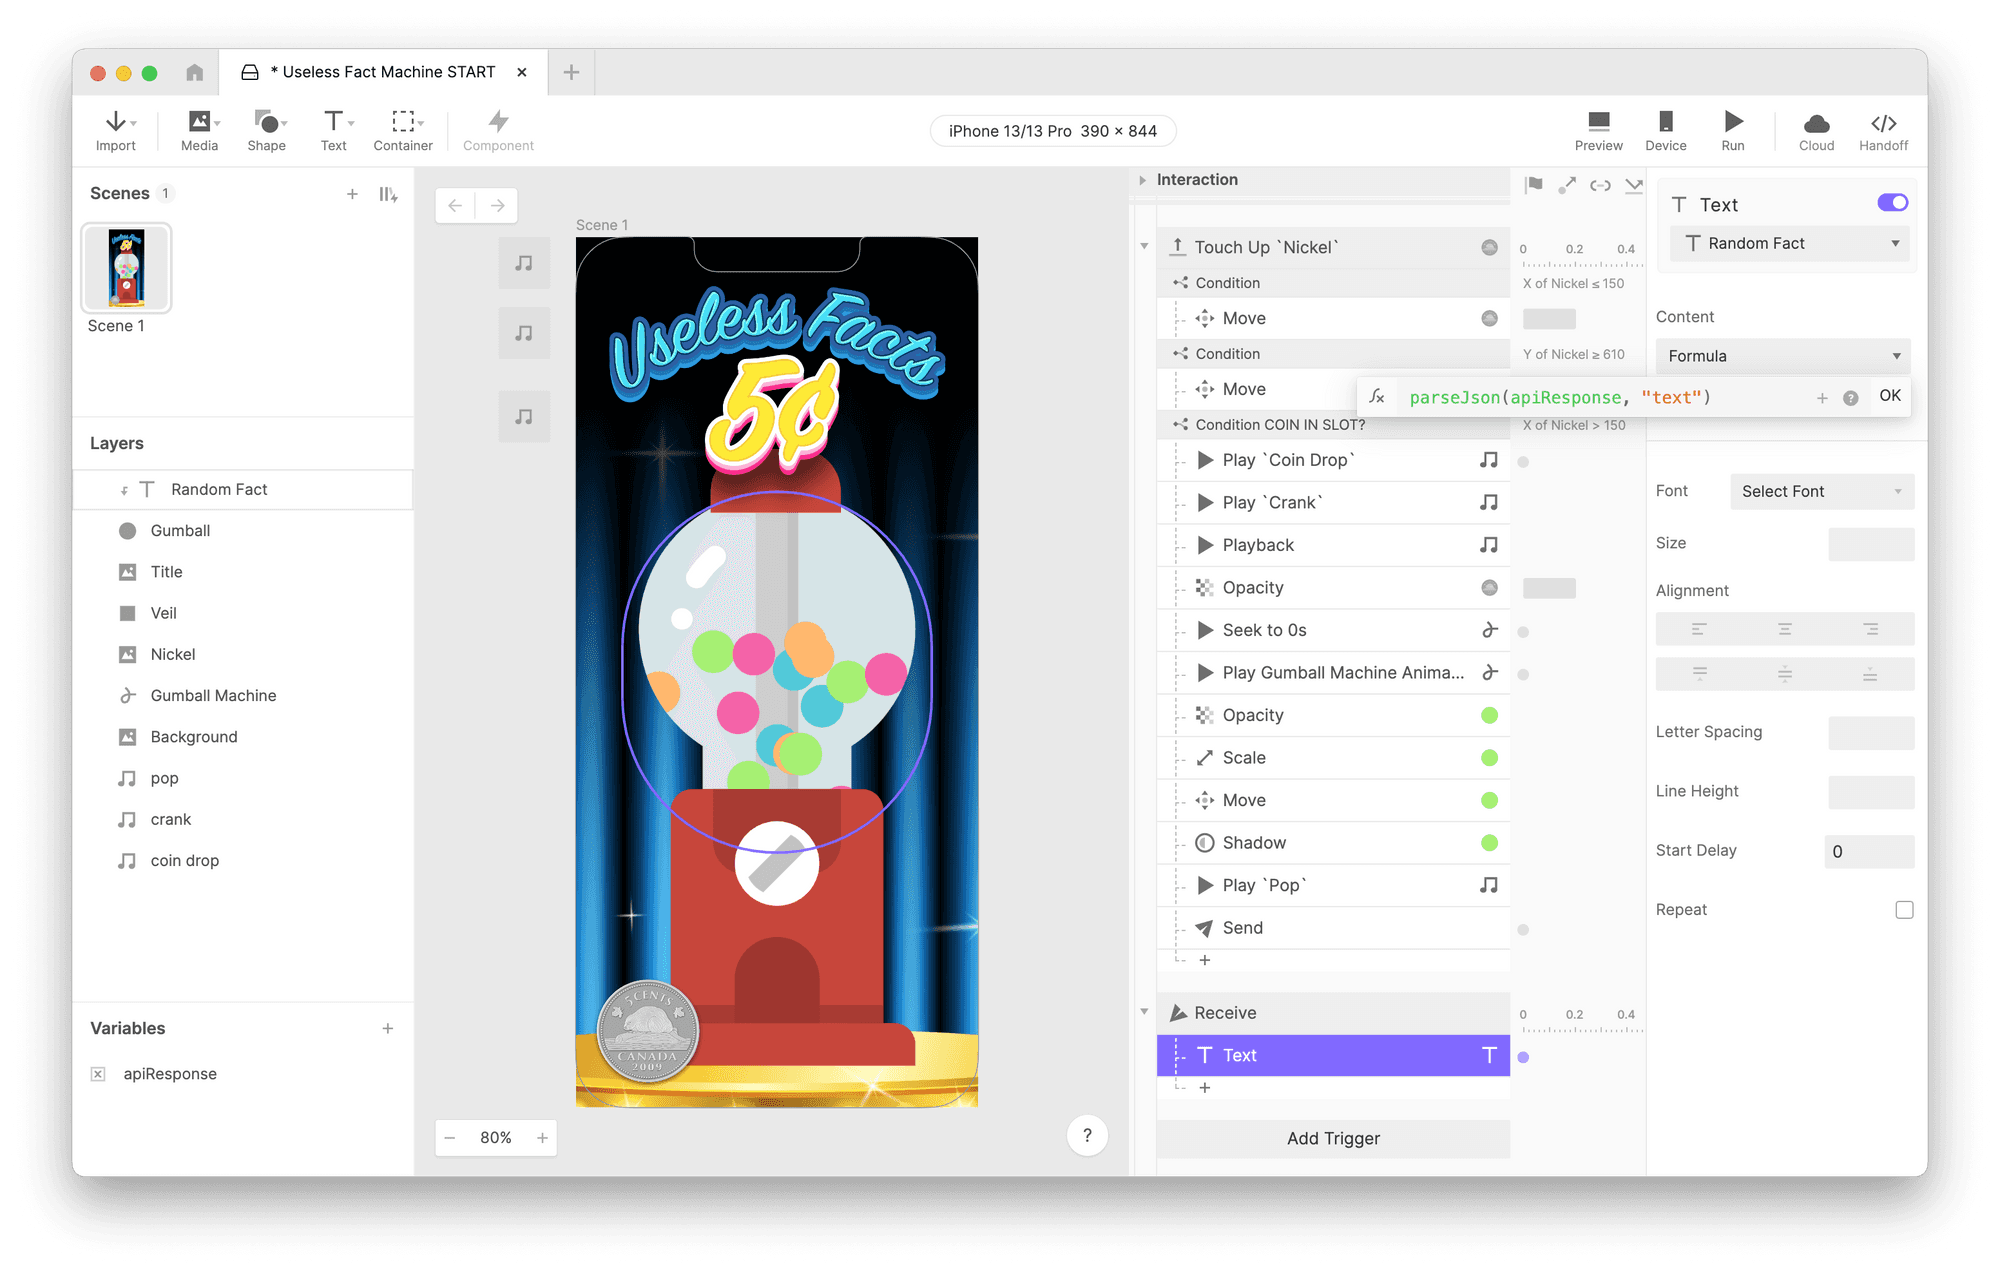
Task: Expand the Interaction panel triangle
Action: (1142, 180)
